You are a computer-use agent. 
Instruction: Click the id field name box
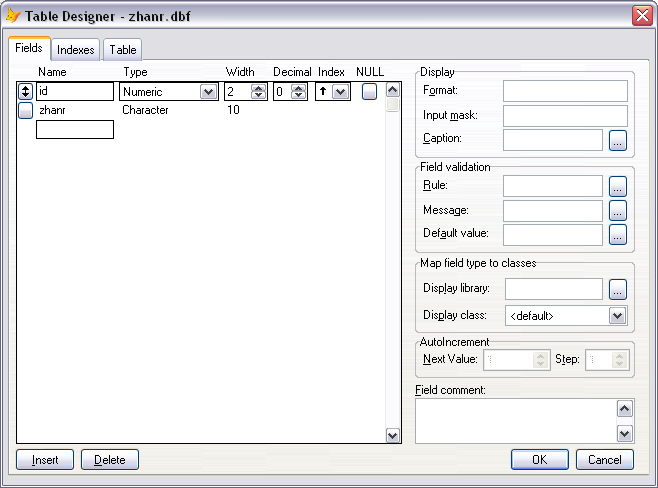(75, 91)
